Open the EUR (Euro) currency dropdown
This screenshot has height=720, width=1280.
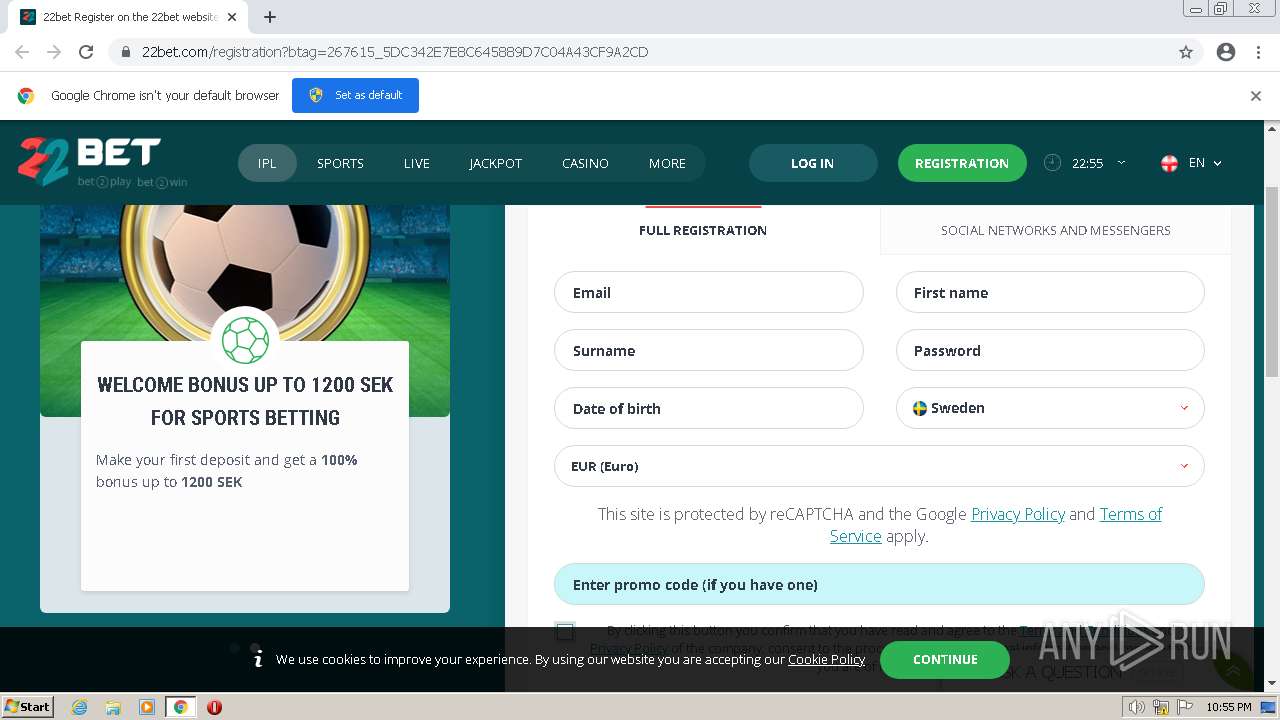pyautogui.click(x=879, y=466)
